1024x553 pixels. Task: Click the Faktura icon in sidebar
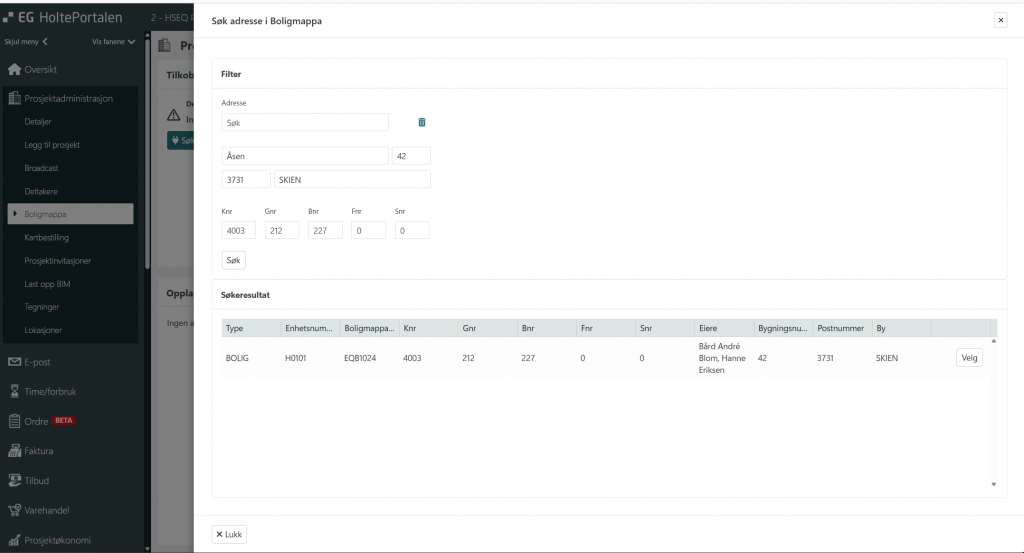click(14, 451)
